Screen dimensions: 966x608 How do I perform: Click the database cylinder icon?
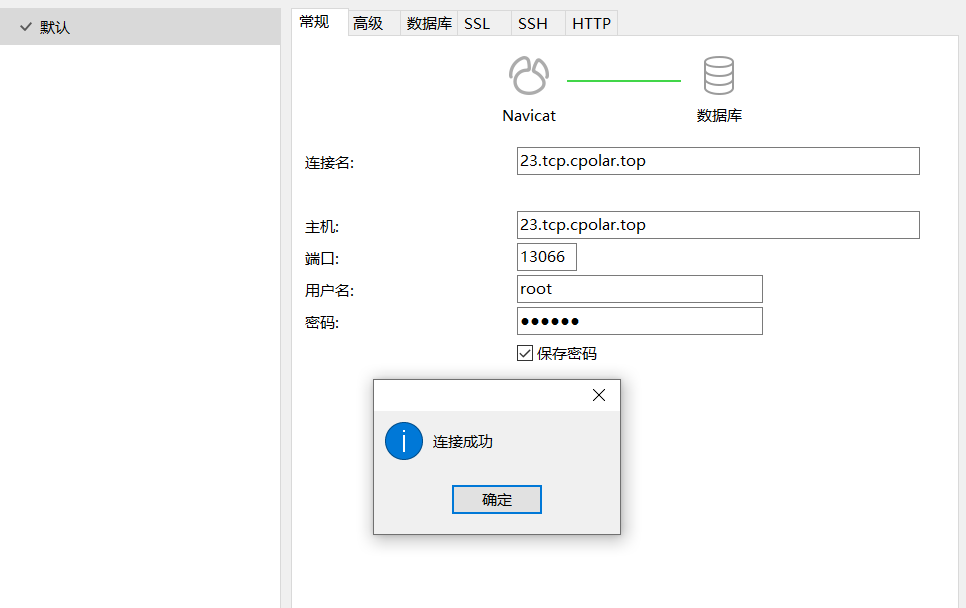coord(718,75)
